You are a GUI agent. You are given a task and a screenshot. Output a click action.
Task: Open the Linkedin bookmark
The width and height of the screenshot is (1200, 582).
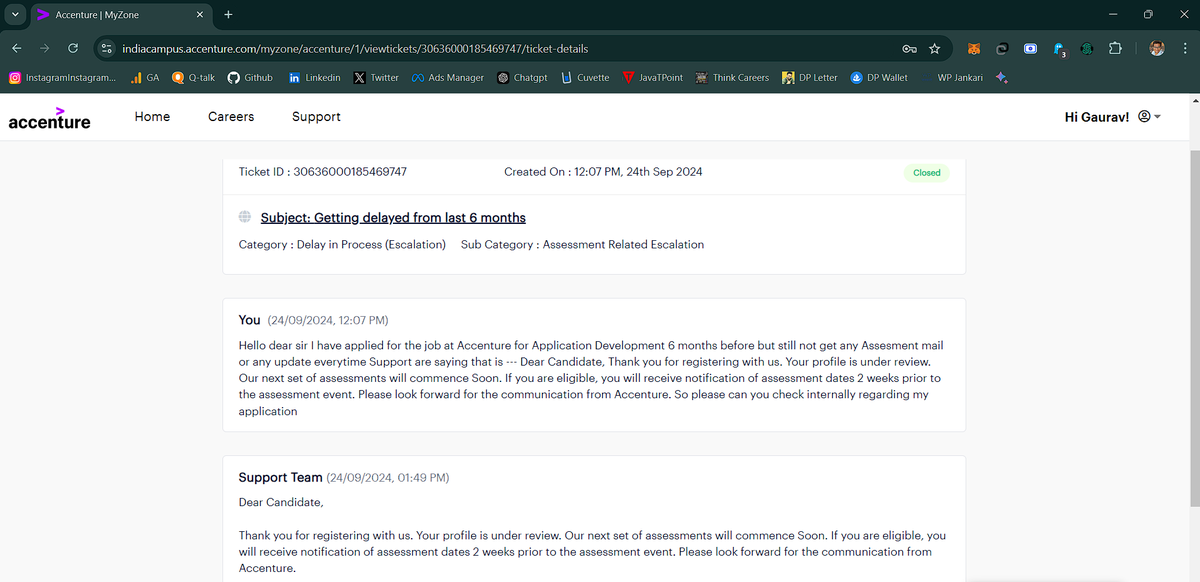pos(314,77)
